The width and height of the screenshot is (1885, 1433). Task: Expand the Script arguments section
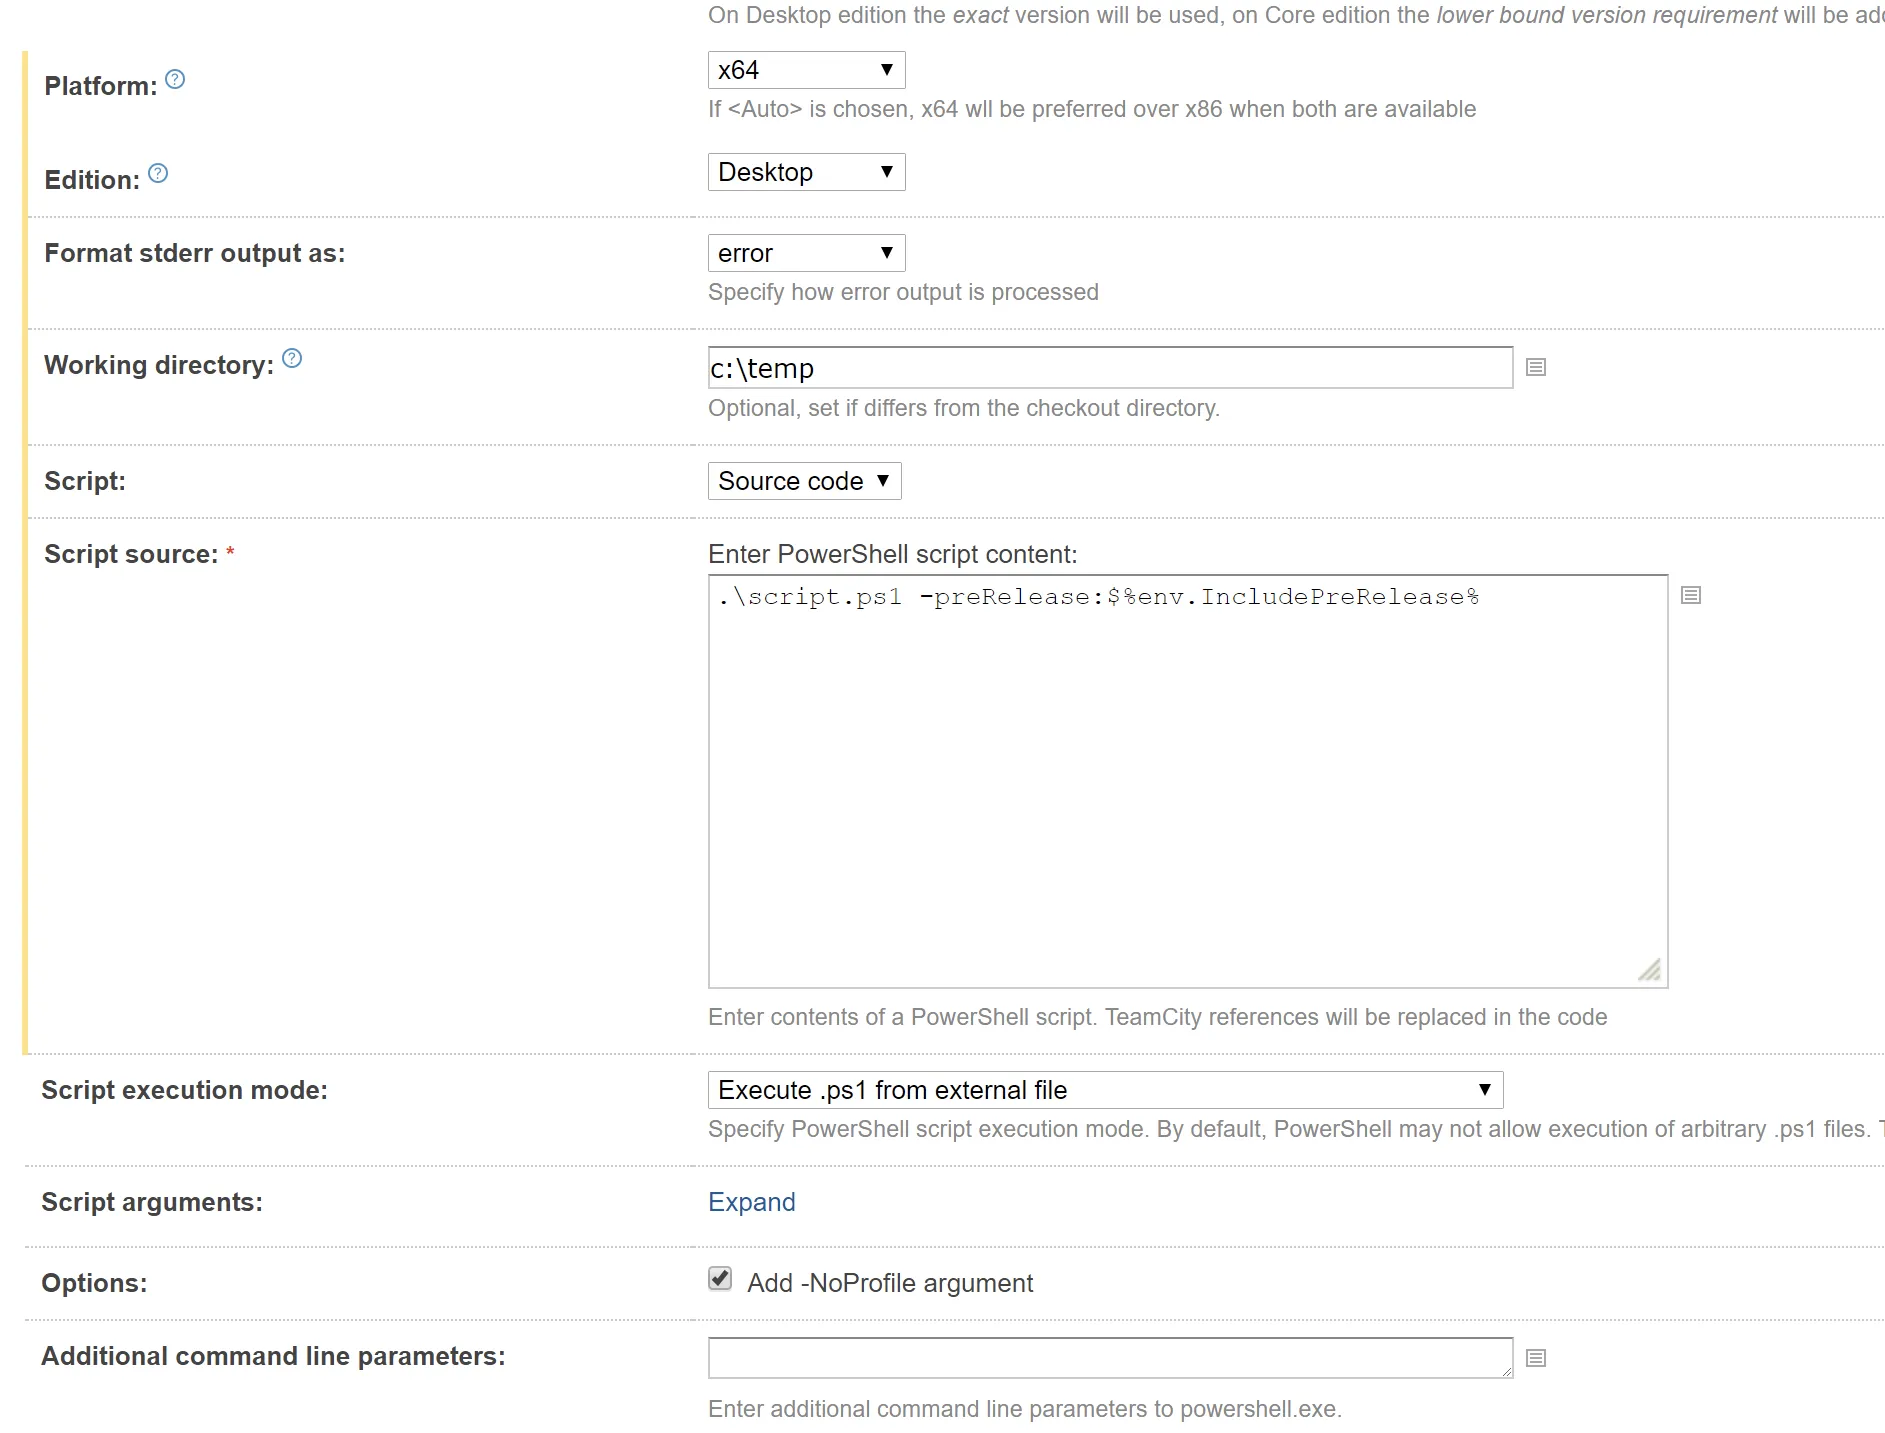(751, 1202)
